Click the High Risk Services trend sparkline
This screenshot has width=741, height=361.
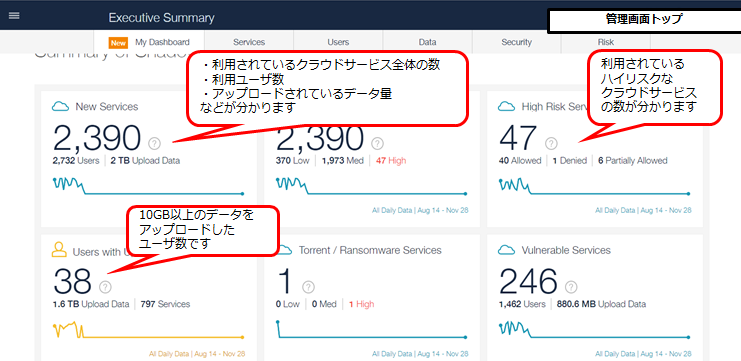point(595,186)
